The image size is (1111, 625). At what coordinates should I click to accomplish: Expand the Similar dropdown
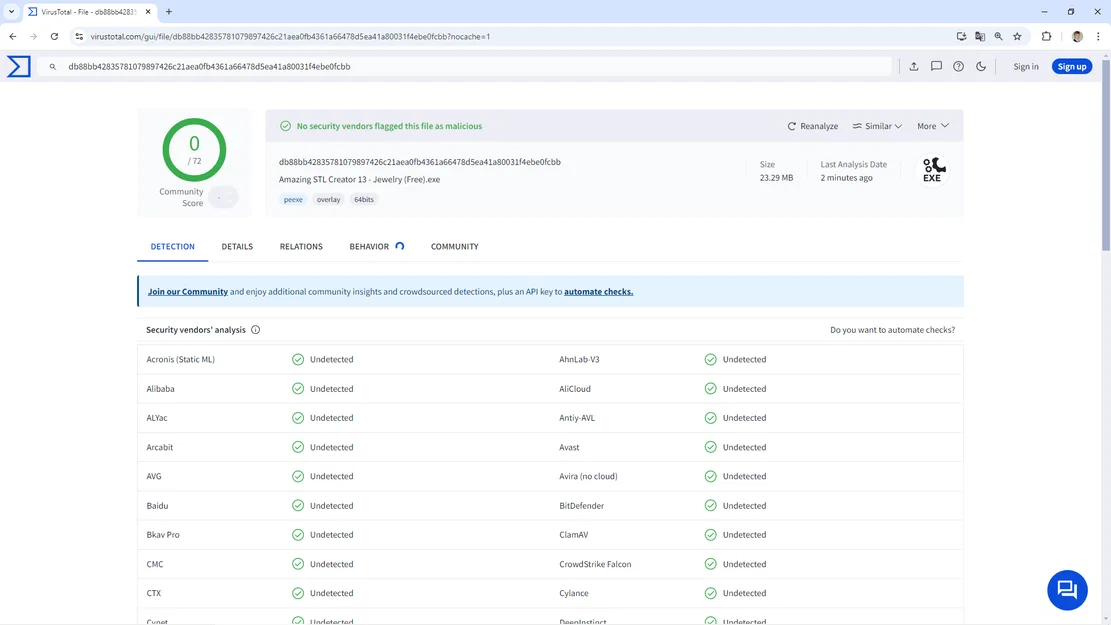[x=876, y=126]
